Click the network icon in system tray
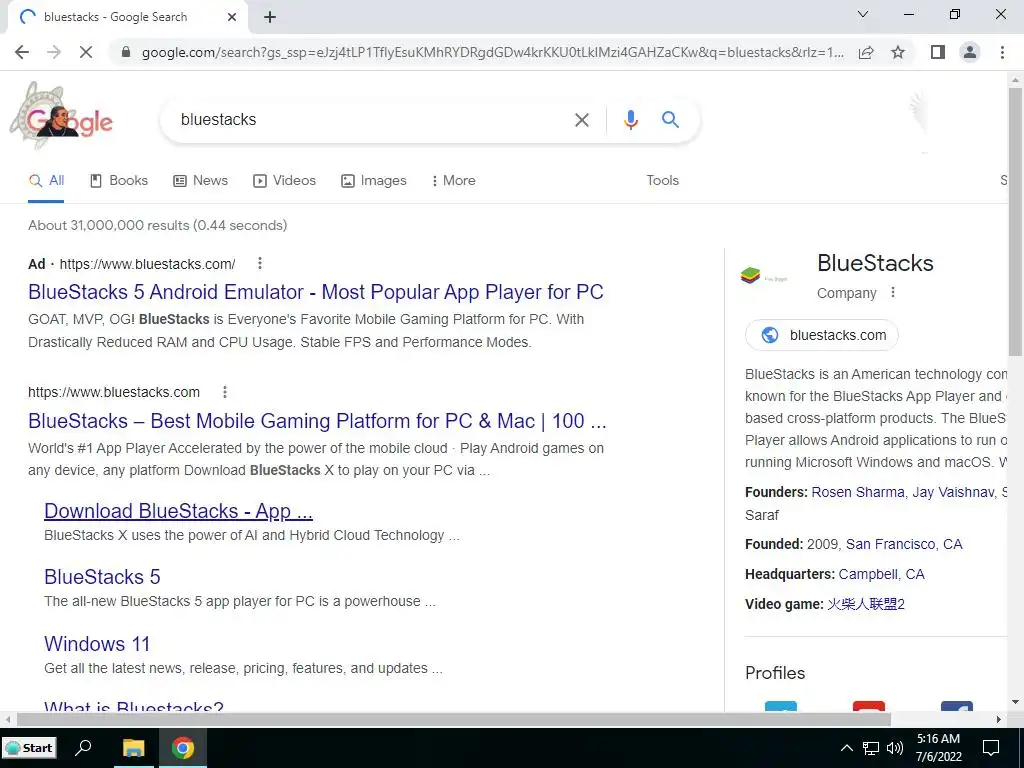The height and width of the screenshot is (768, 1024). [871, 748]
